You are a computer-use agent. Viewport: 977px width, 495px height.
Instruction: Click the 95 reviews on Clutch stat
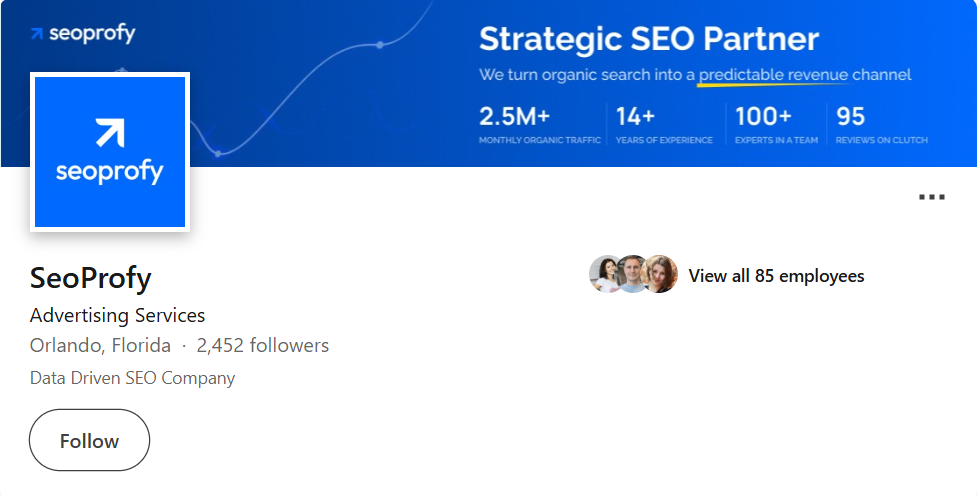[882, 125]
